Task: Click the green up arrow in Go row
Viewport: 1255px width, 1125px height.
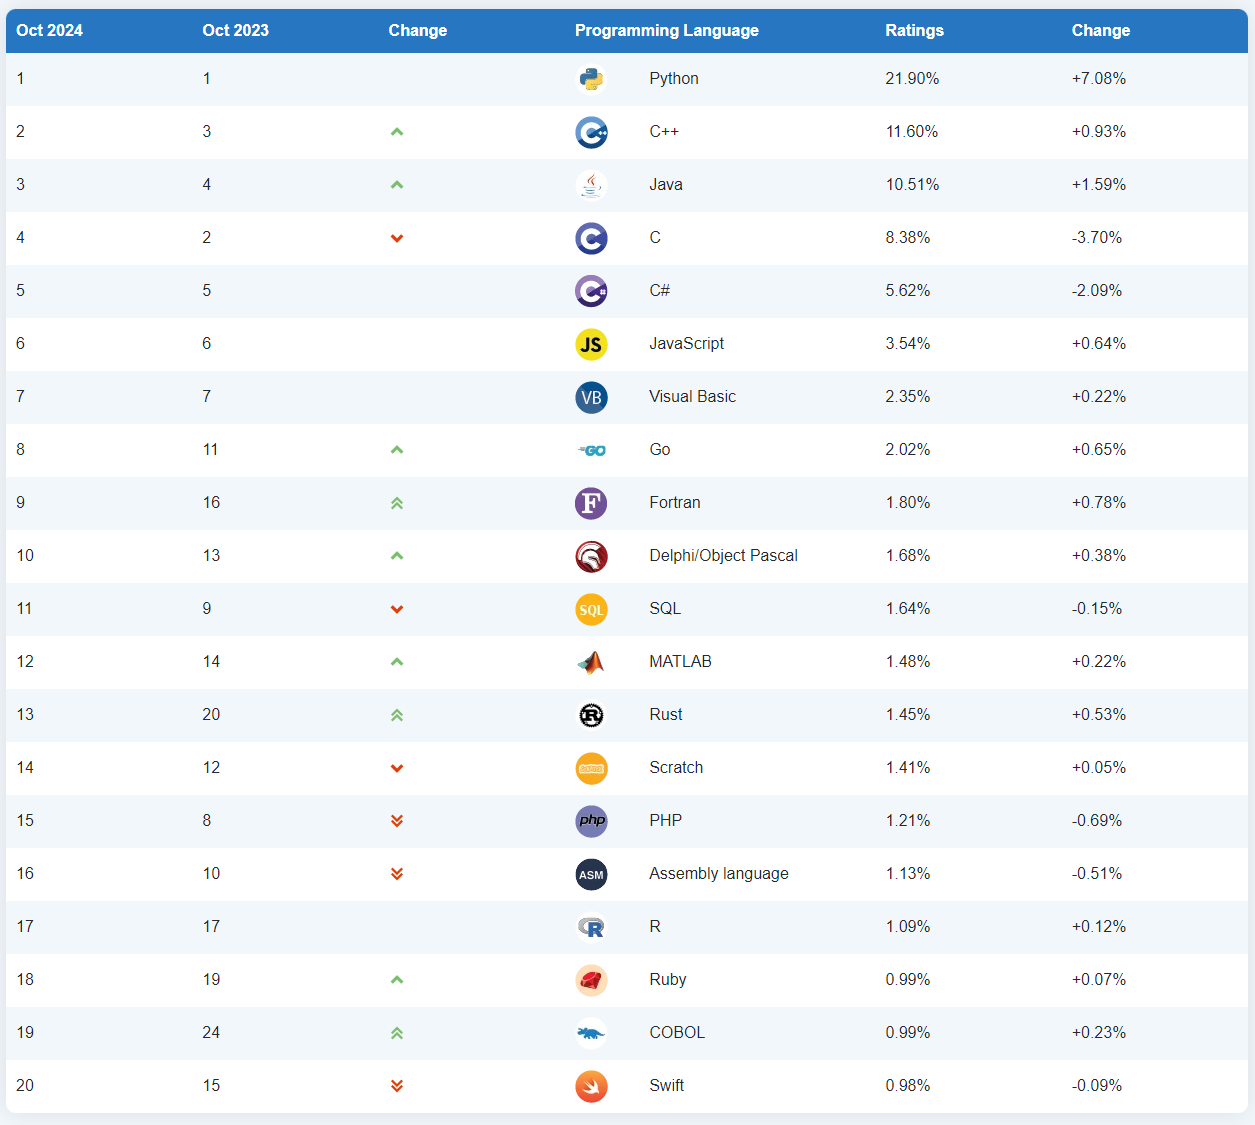Action: tap(397, 450)
